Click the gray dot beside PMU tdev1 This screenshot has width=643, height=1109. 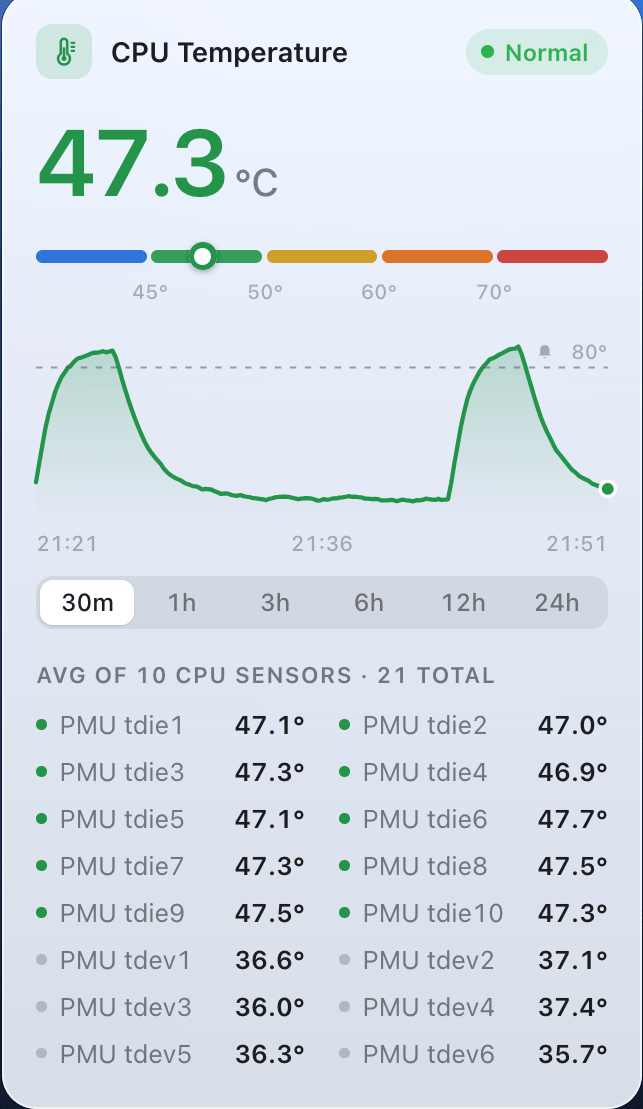[x=42, y=960]
